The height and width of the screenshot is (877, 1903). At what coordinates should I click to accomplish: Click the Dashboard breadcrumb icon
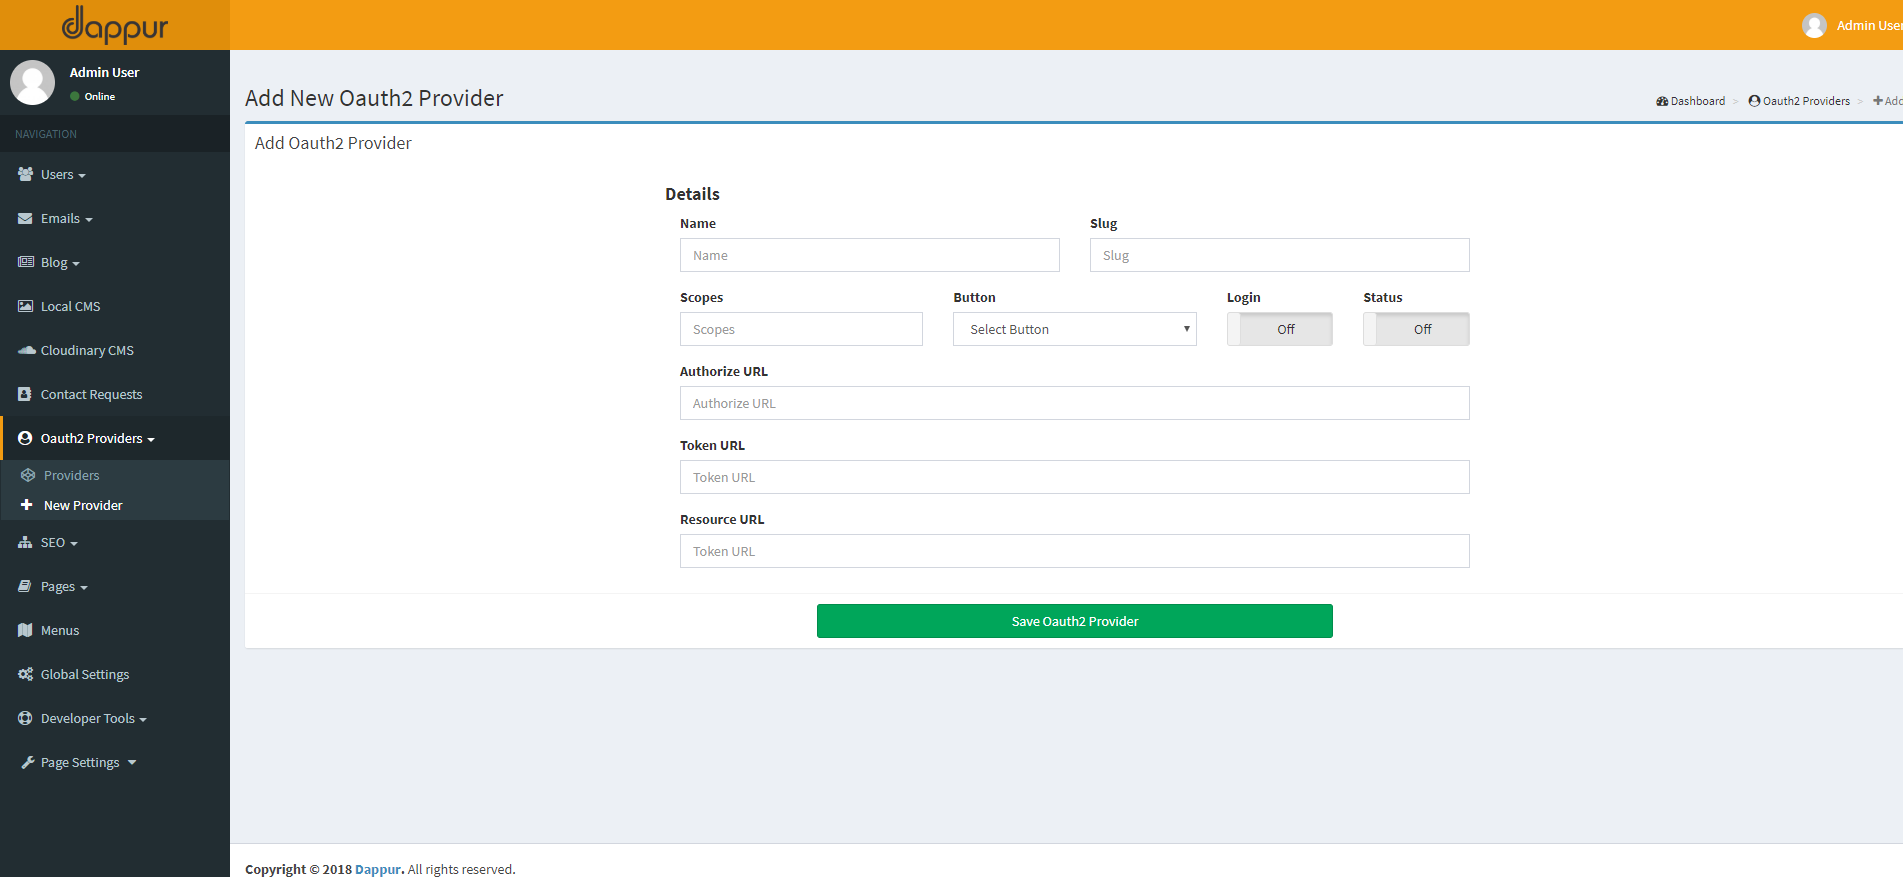click(x=1662, y=101)
